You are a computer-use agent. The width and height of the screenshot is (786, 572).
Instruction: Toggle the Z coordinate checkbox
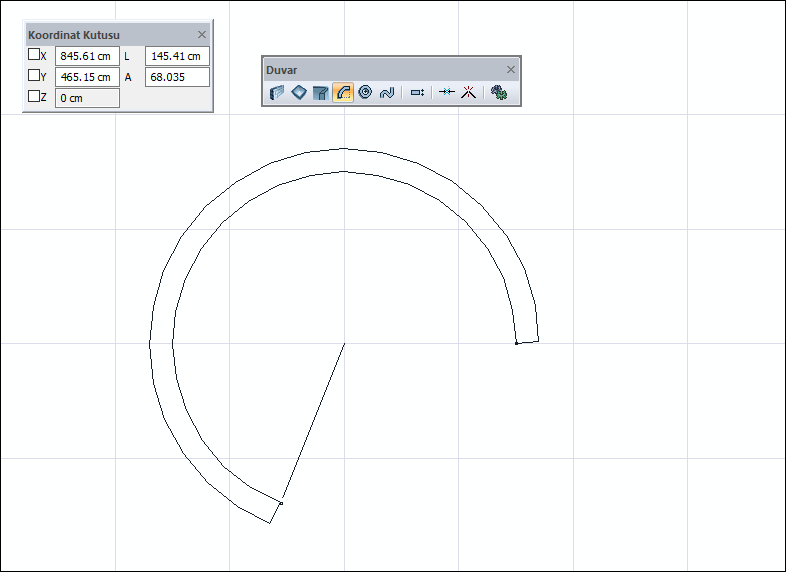34,97
